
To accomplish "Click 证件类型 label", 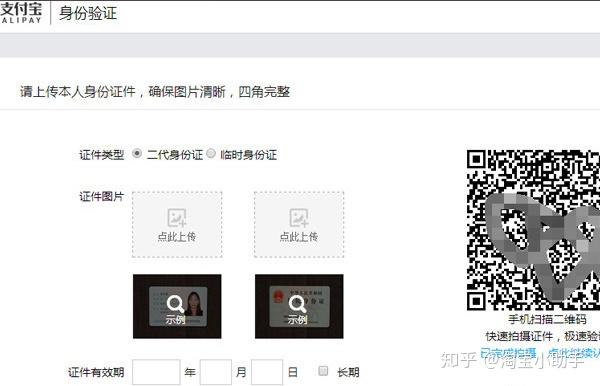I will 101,155.
